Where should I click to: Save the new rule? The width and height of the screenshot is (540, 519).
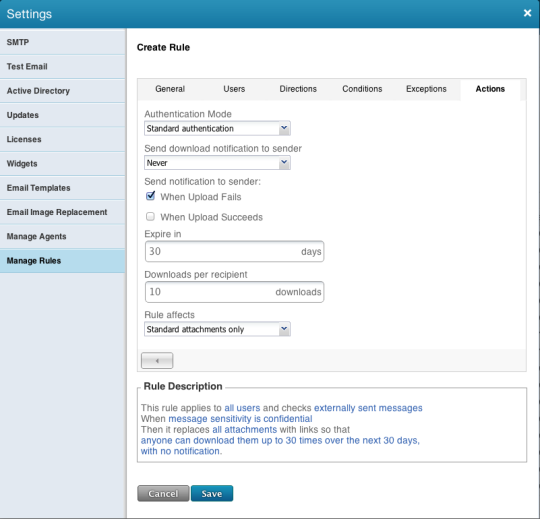click(x=212, y=494)
